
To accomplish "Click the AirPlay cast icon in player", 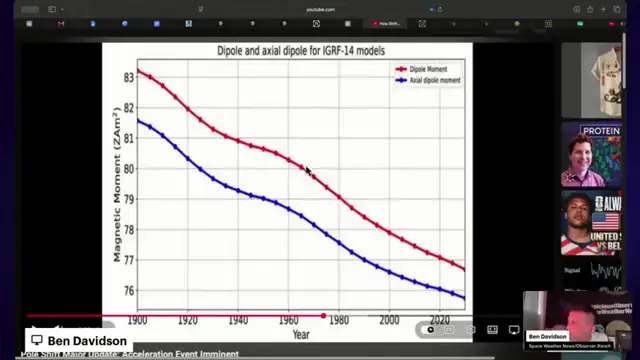I will point(514,330).
